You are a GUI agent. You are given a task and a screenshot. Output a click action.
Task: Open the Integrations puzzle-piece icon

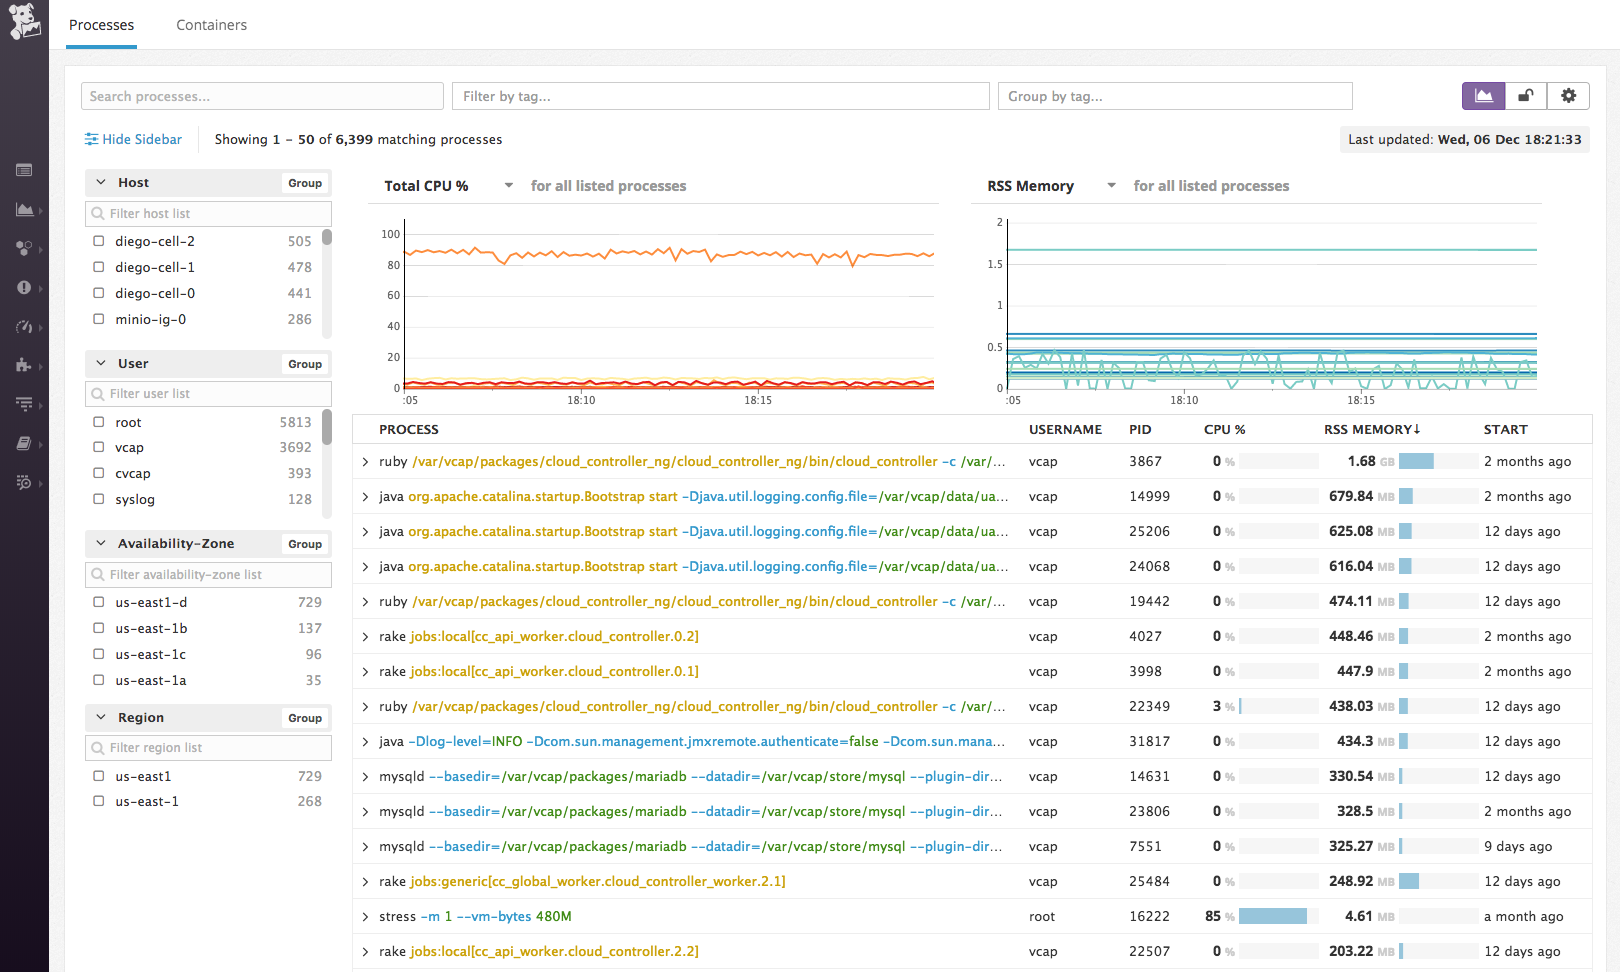pos(24,366)
